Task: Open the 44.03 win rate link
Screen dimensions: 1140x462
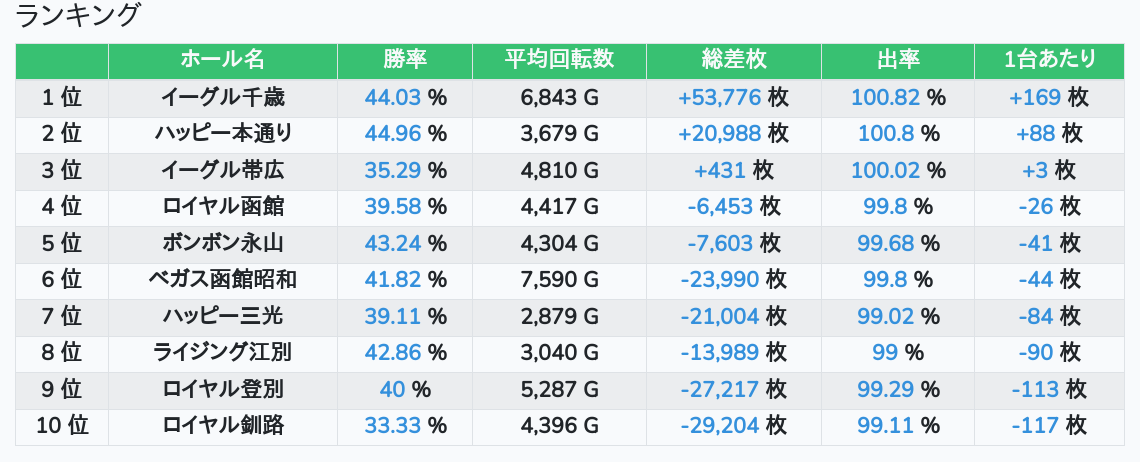Action: point(393,97)
